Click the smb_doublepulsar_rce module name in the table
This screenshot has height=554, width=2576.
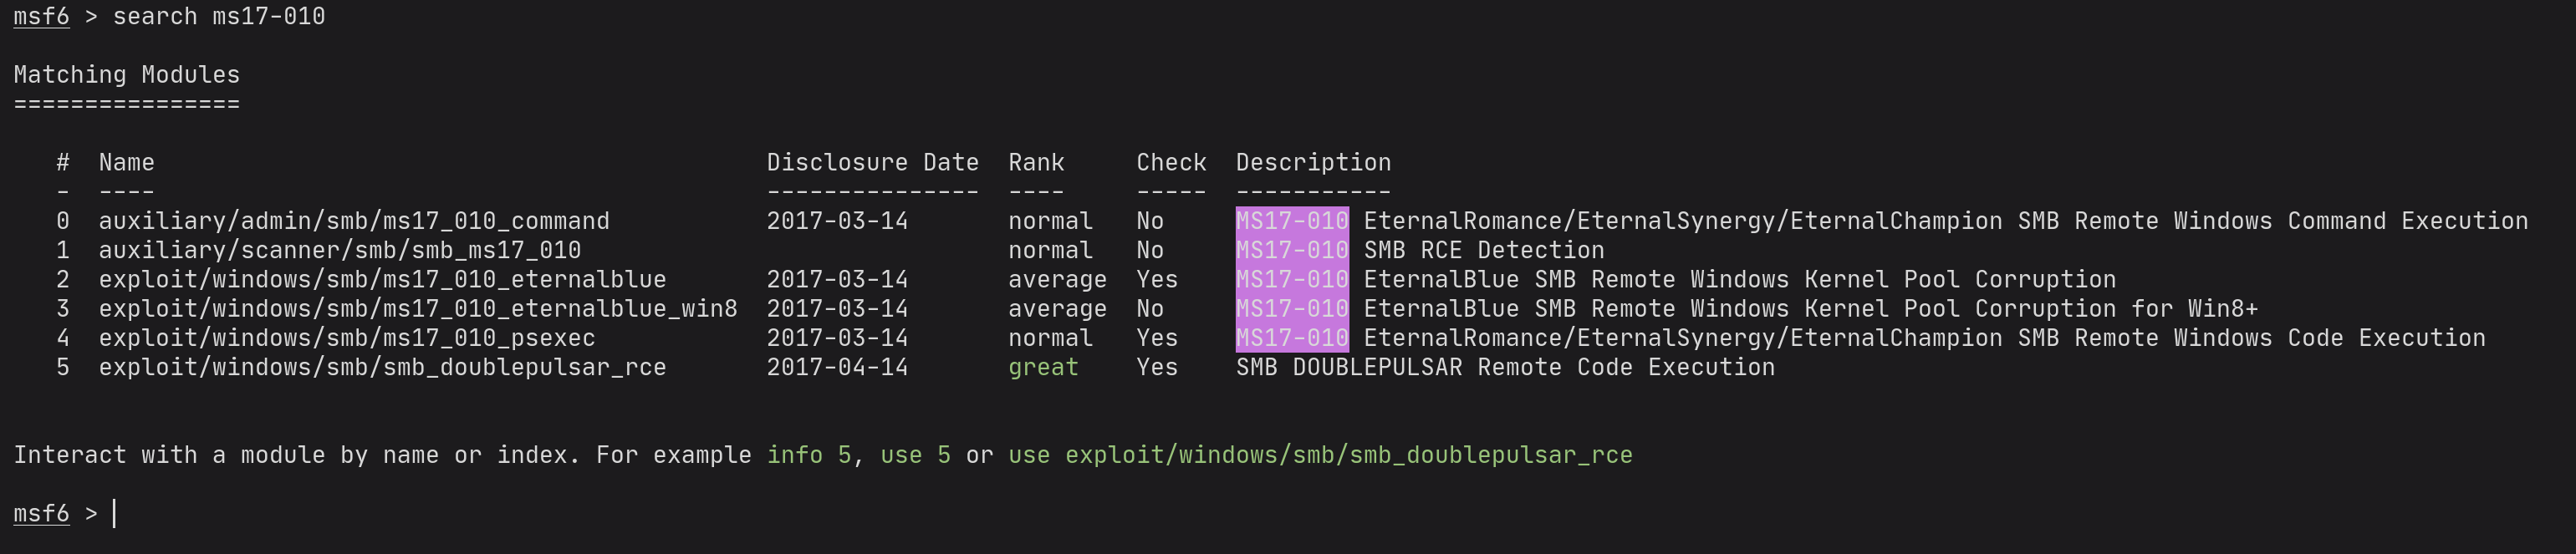[382, 367]
